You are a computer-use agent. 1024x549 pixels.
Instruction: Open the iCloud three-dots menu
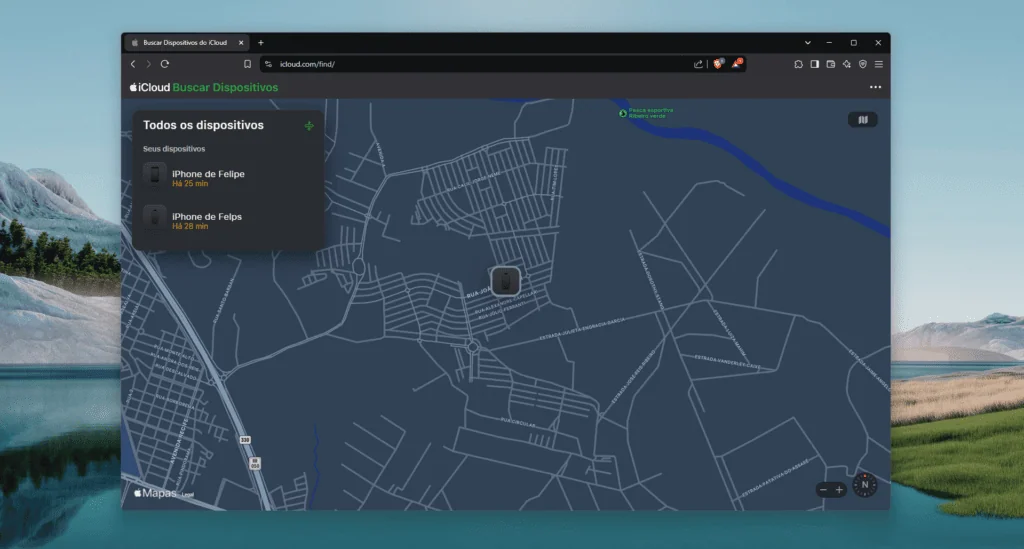pyautogui.click(x=875, y=88)
